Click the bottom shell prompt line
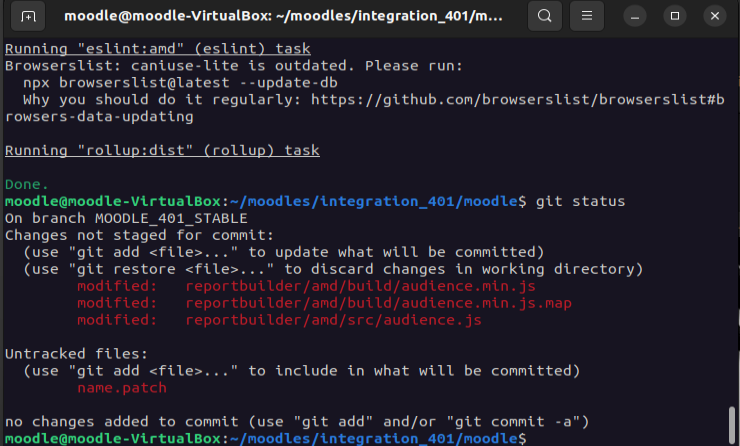Screen dimensions: 740x446 pyautogui.click(x=265, y=438)
